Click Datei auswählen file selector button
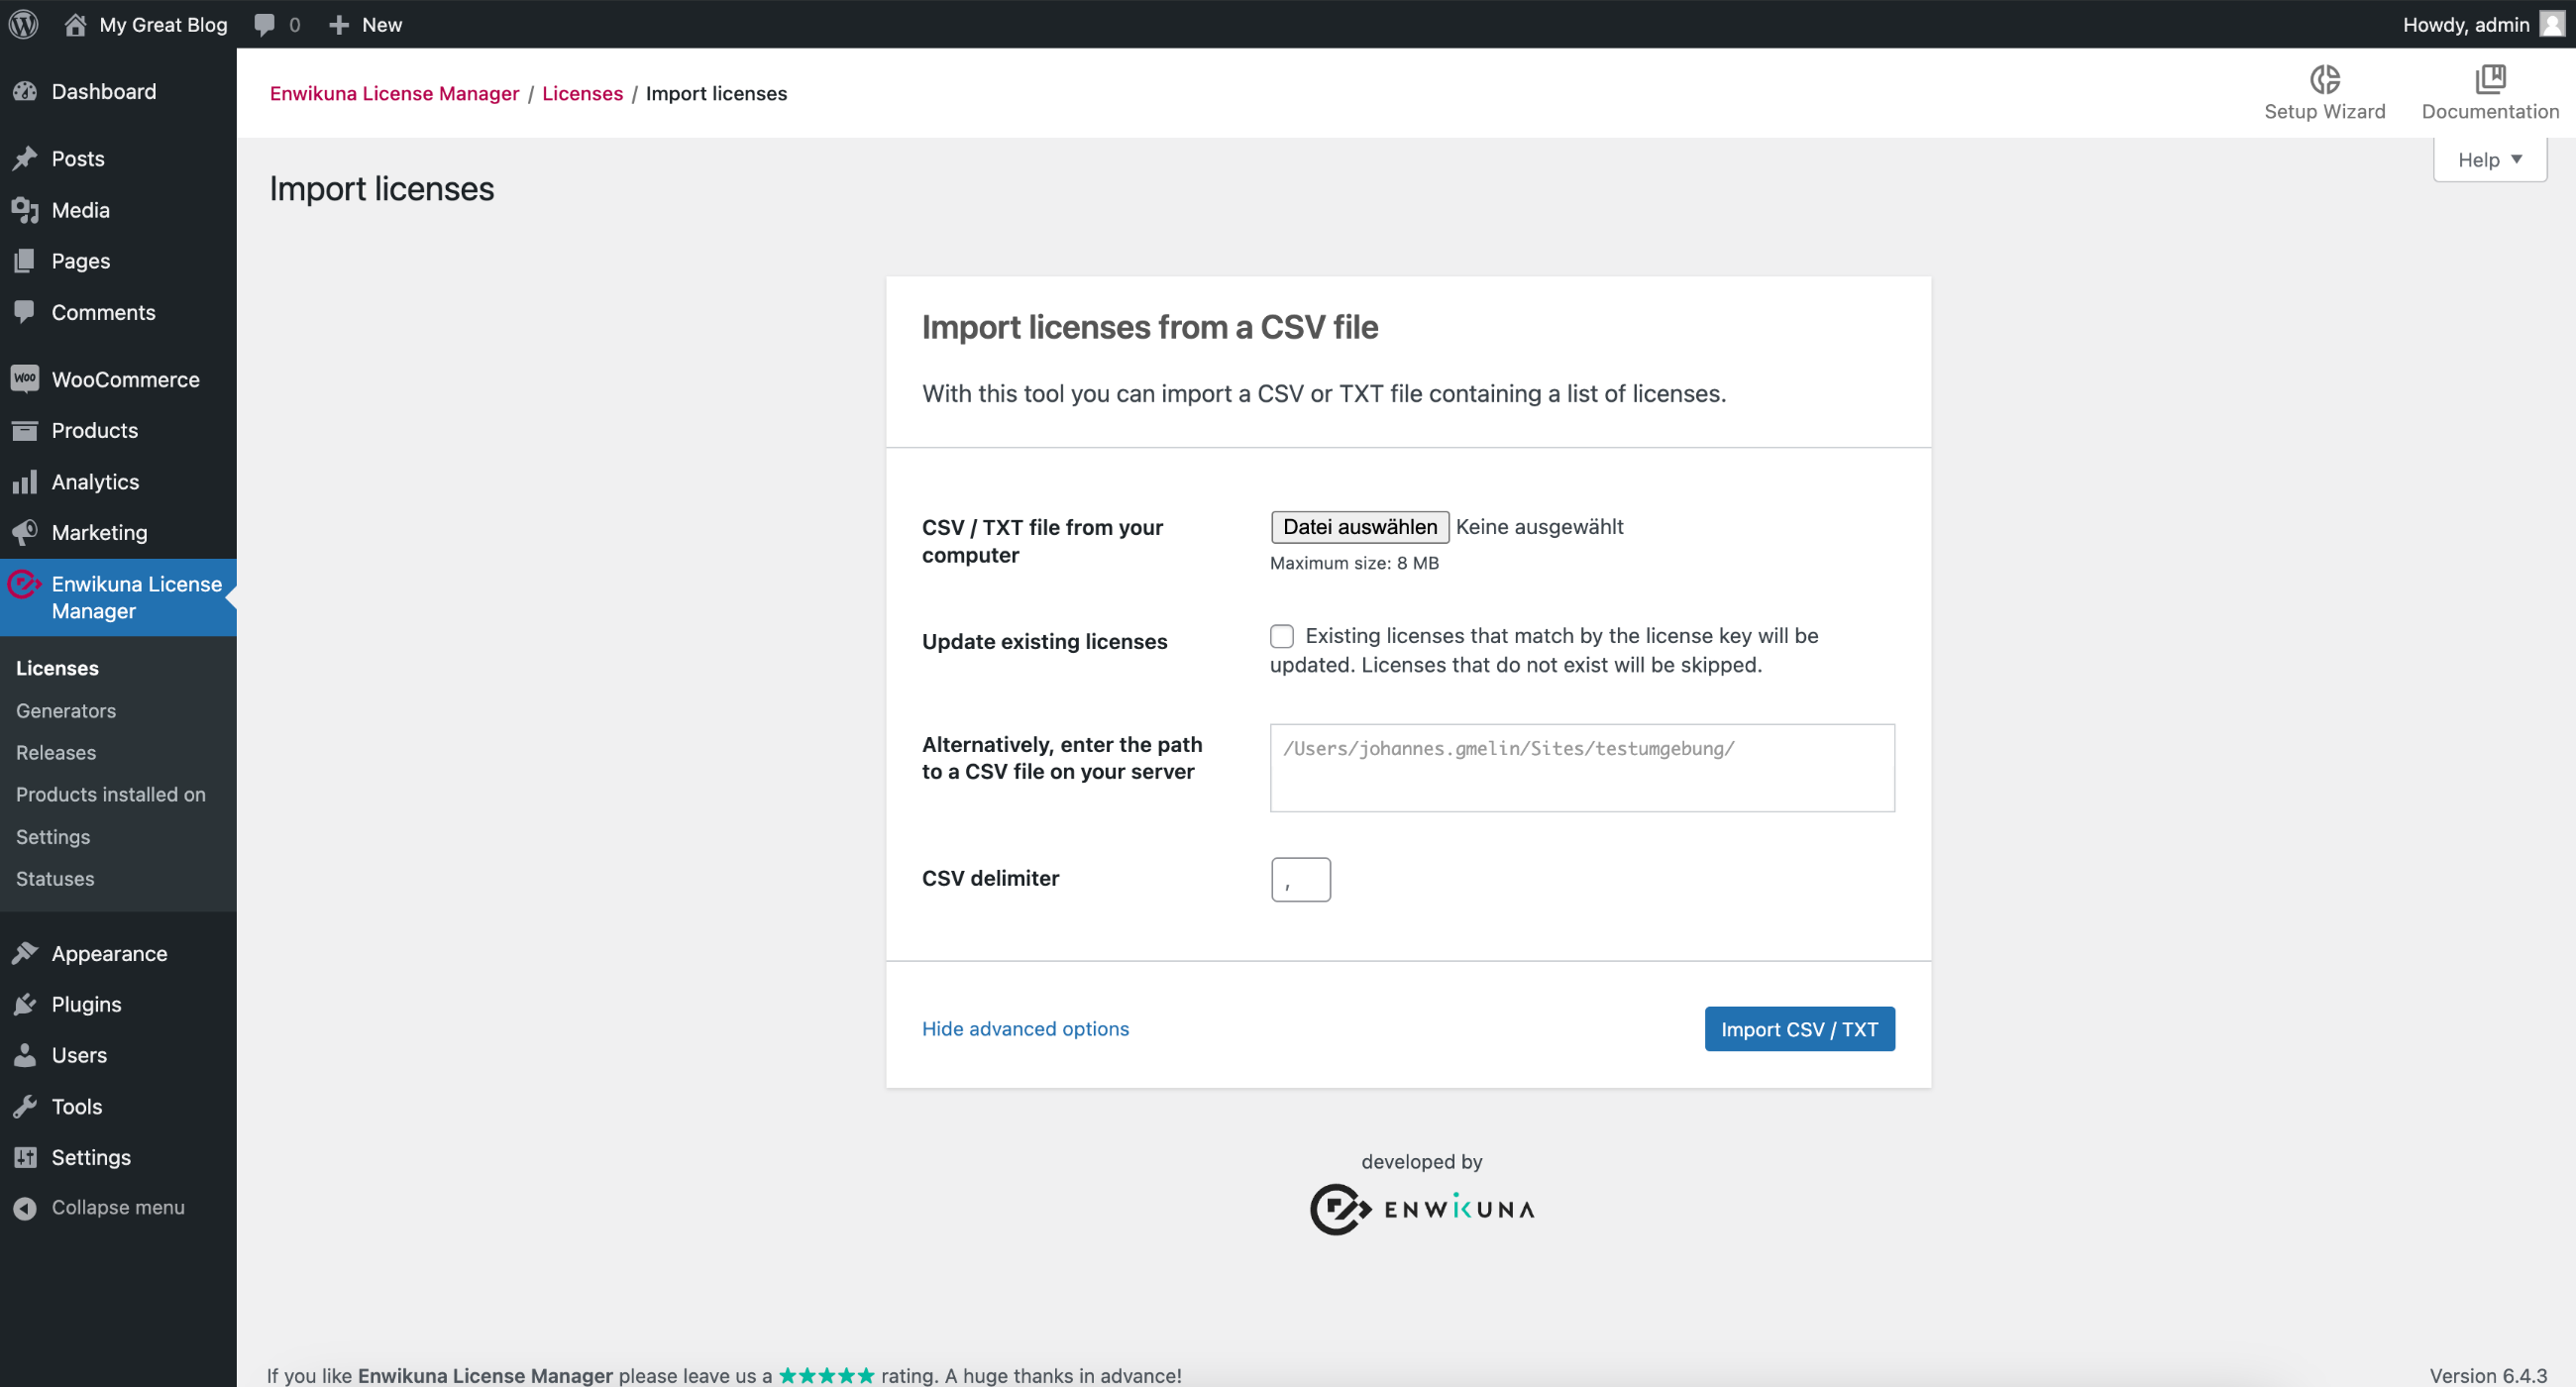The width and height of the screenshot is (2576, 1387). pos(1359,526)
